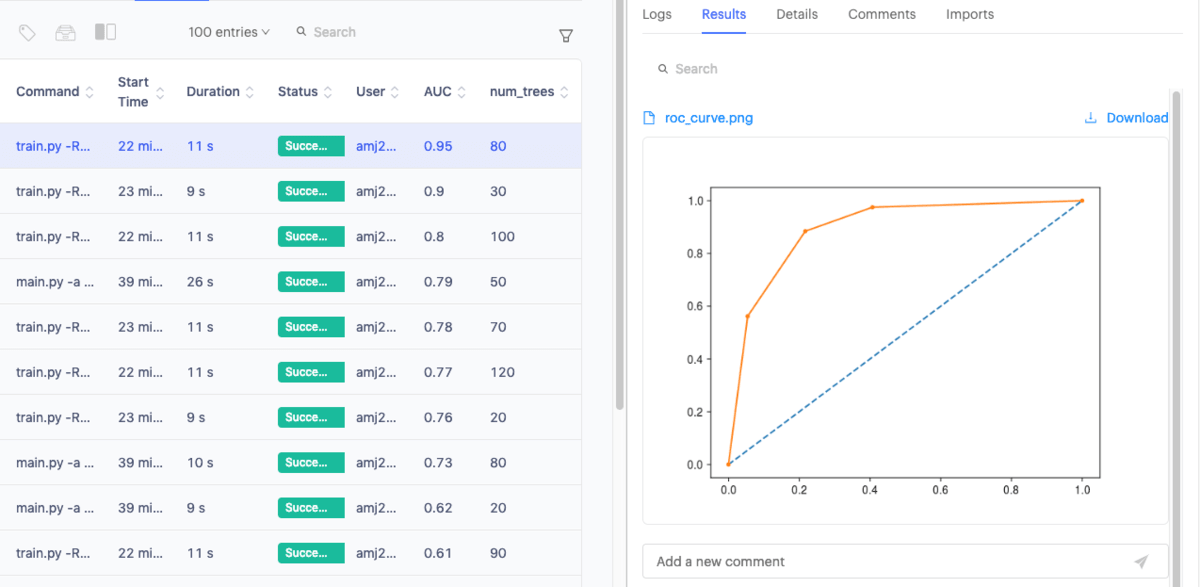Click the search magnifier in the table toolbar
The image size is (1200, 587).
(300, 32)
